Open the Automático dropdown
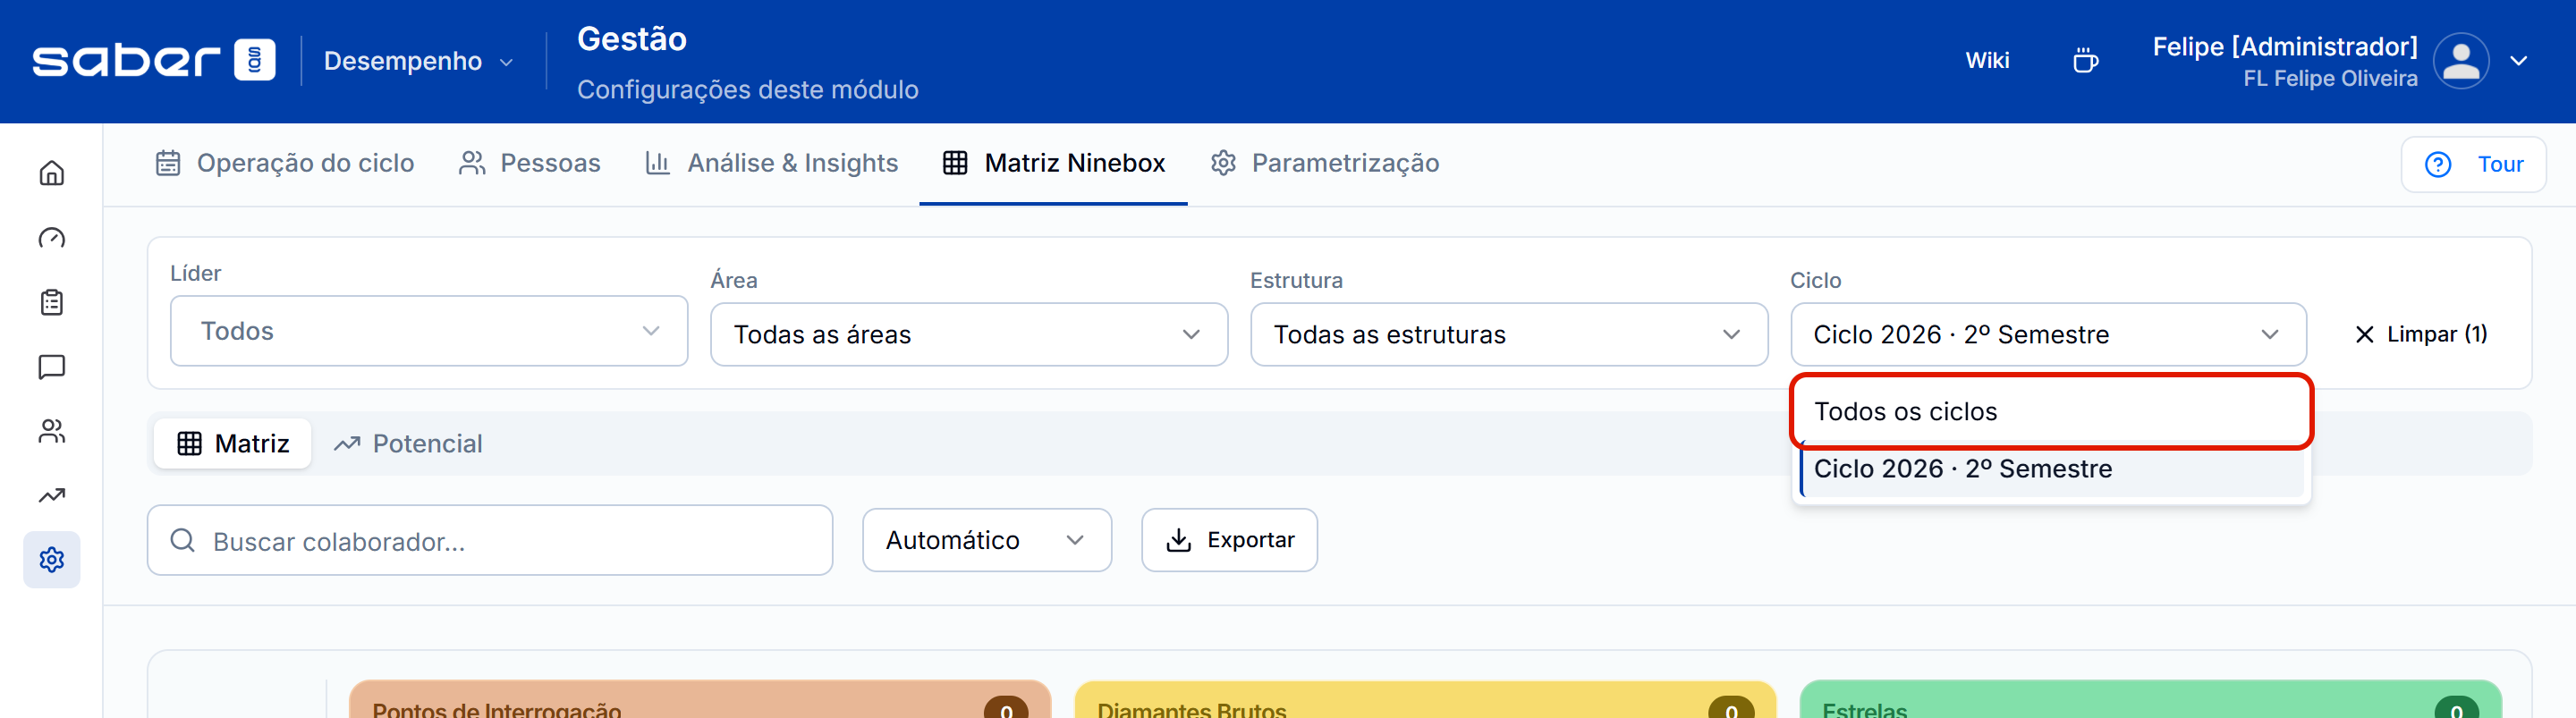The image size is (2576, 718). click(x=987, y=540)
